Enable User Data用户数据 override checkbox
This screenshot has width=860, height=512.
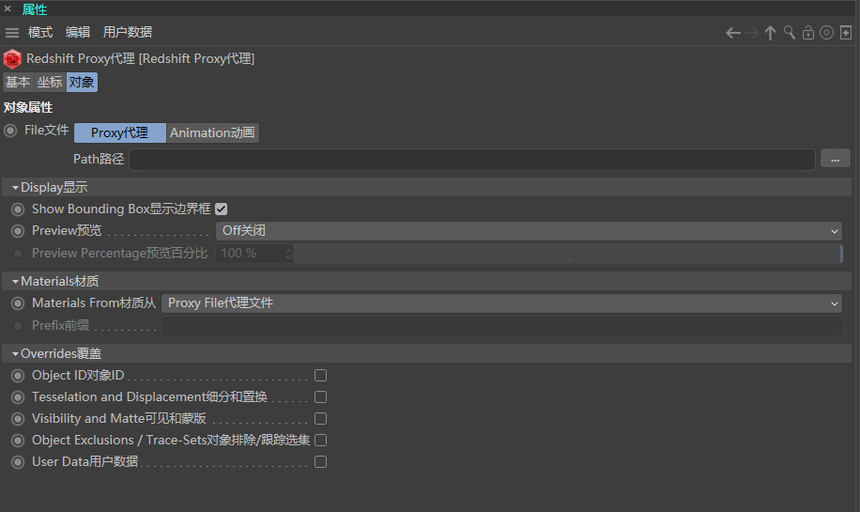click(x=321, y=462)
